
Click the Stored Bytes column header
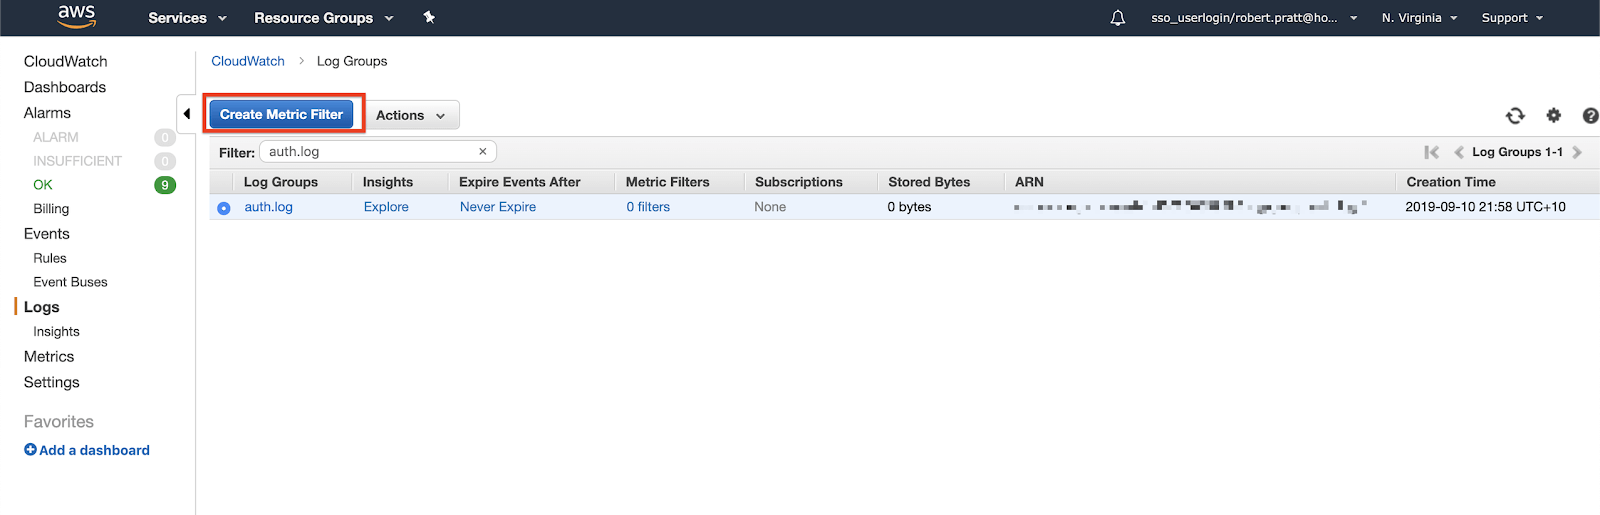[929, 182]
